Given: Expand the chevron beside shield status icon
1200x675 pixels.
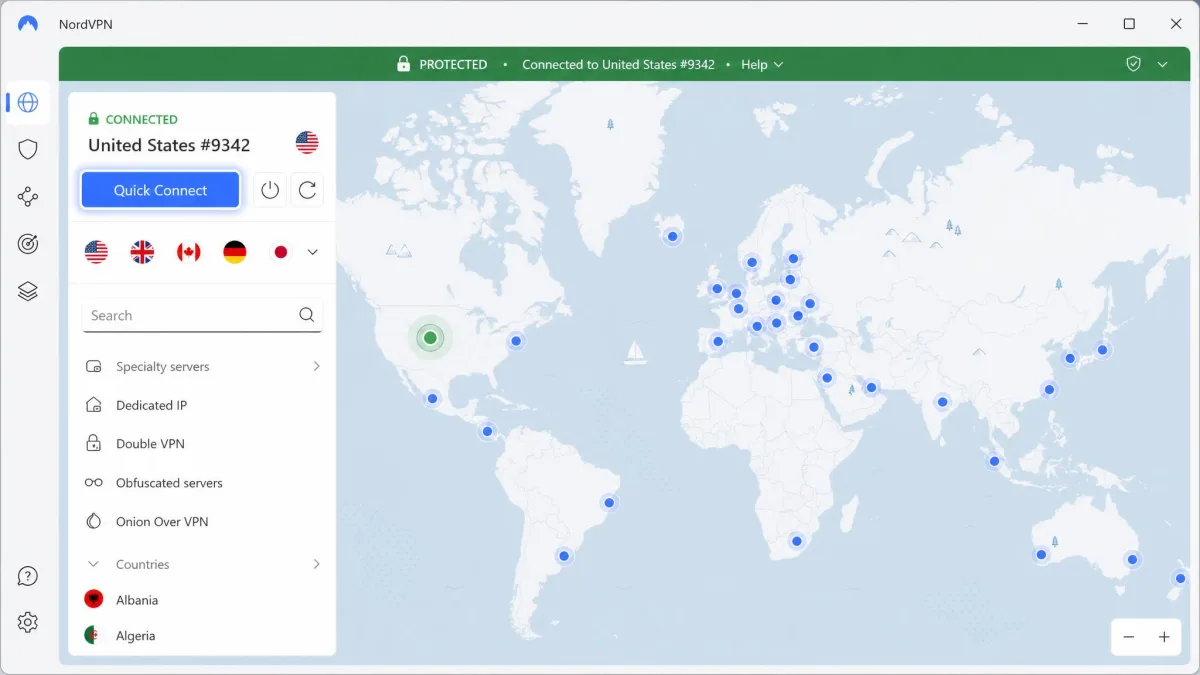Looking at the screenshot, I should coord(1162,64).
